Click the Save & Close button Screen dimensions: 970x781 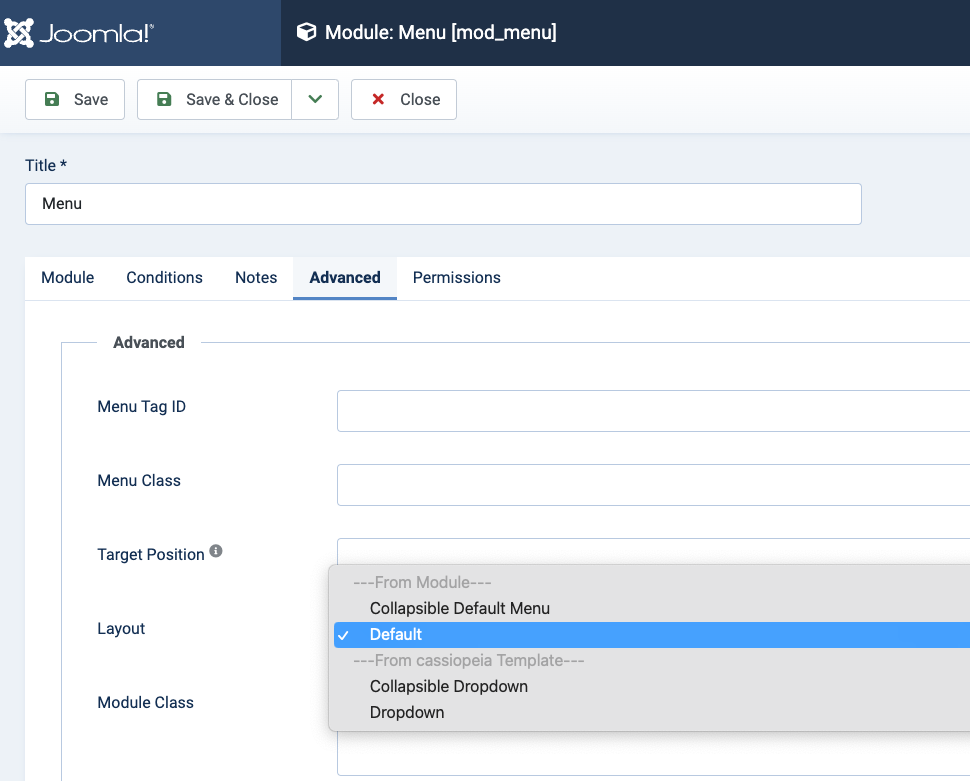[x=215, y=100]
